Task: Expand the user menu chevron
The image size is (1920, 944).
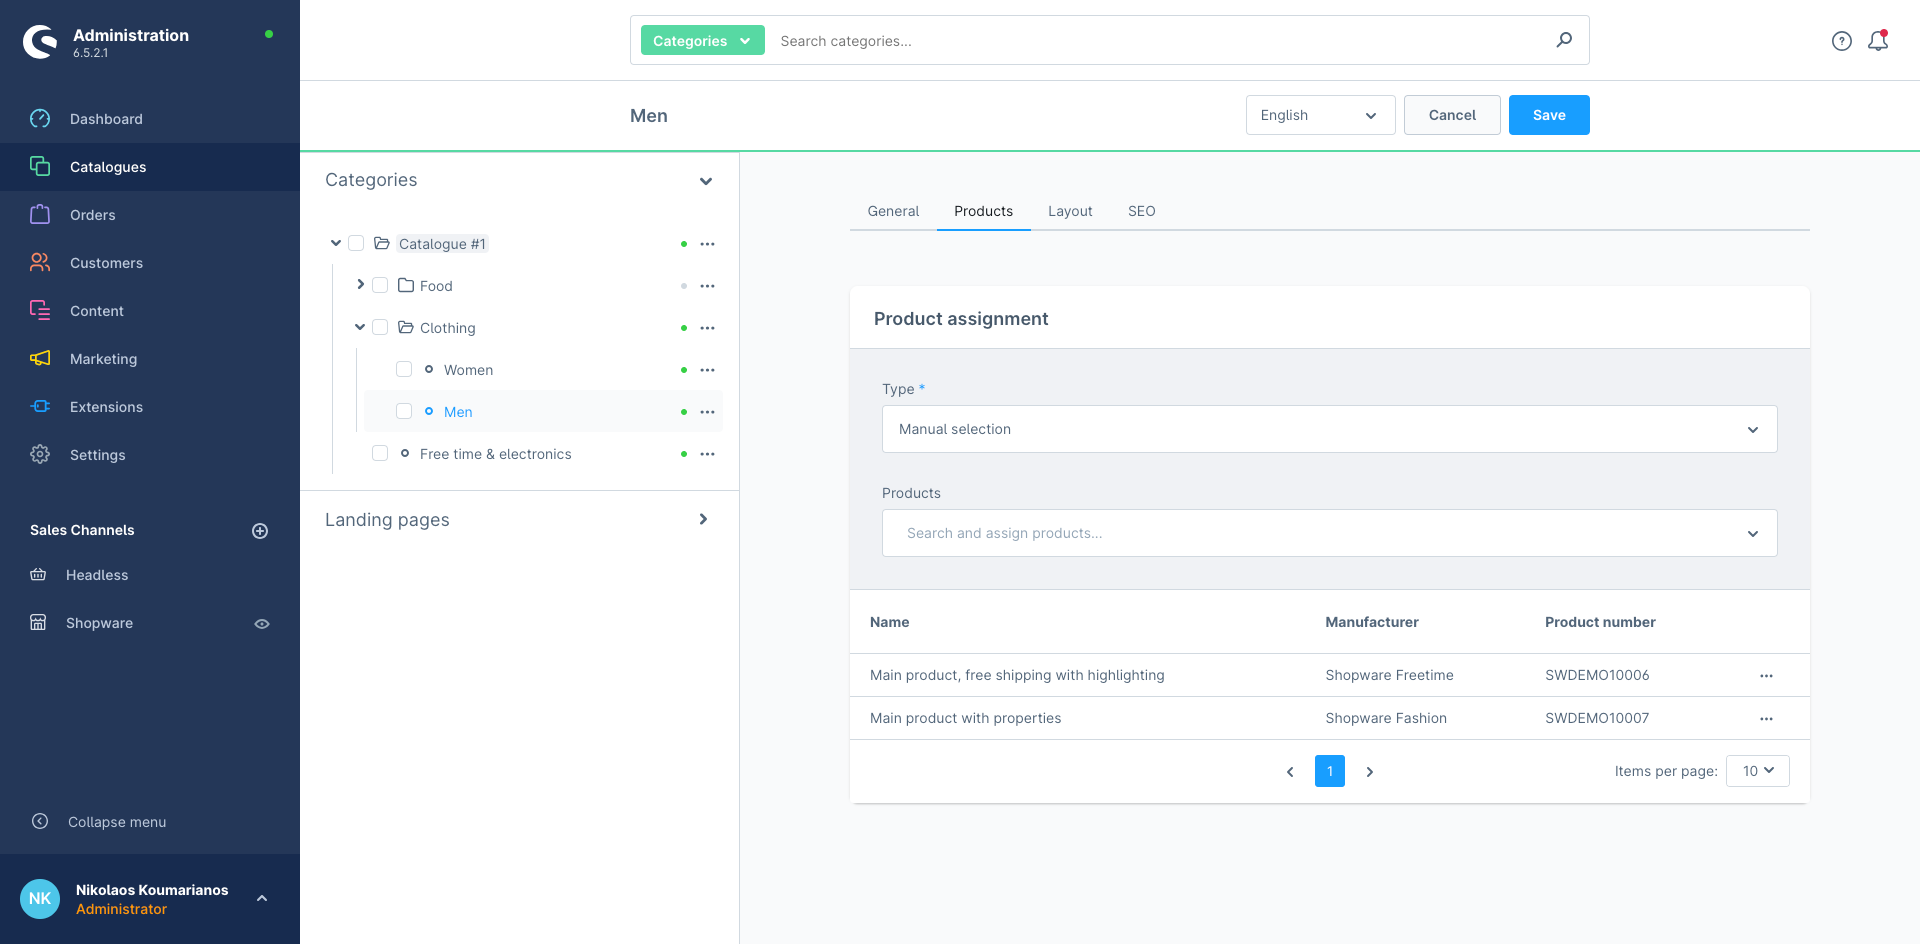Action: click(x=262, y=898)
